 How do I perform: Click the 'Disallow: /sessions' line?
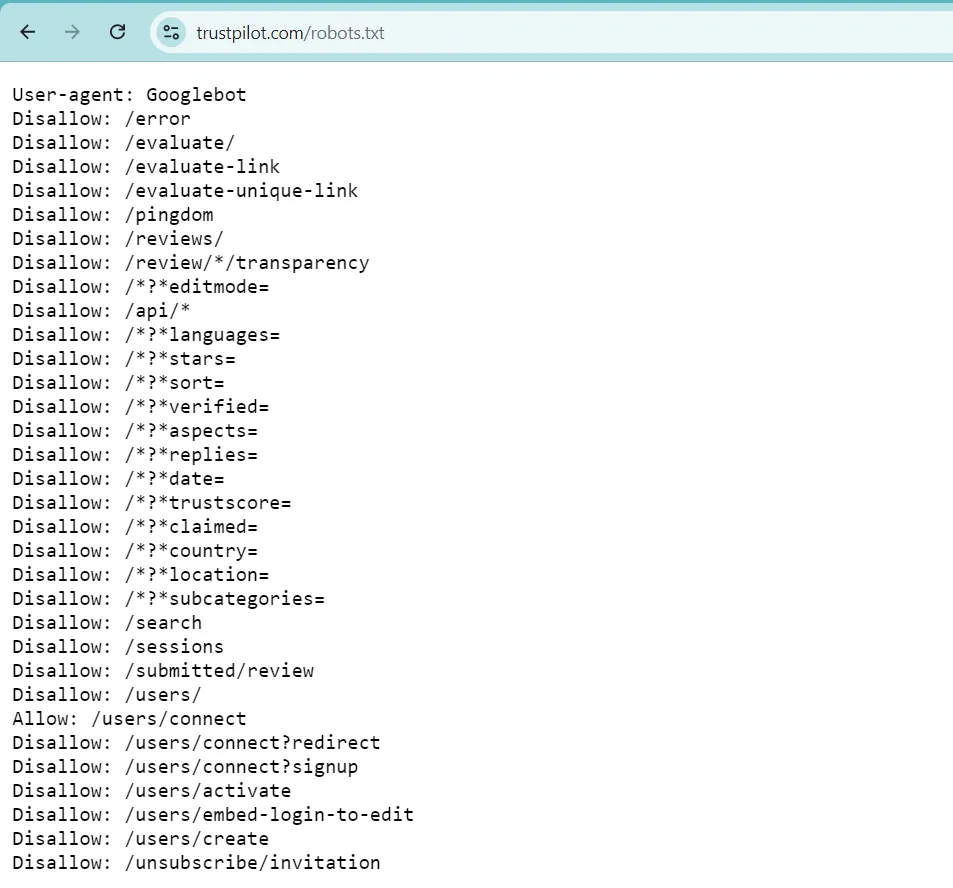[118, 647]
